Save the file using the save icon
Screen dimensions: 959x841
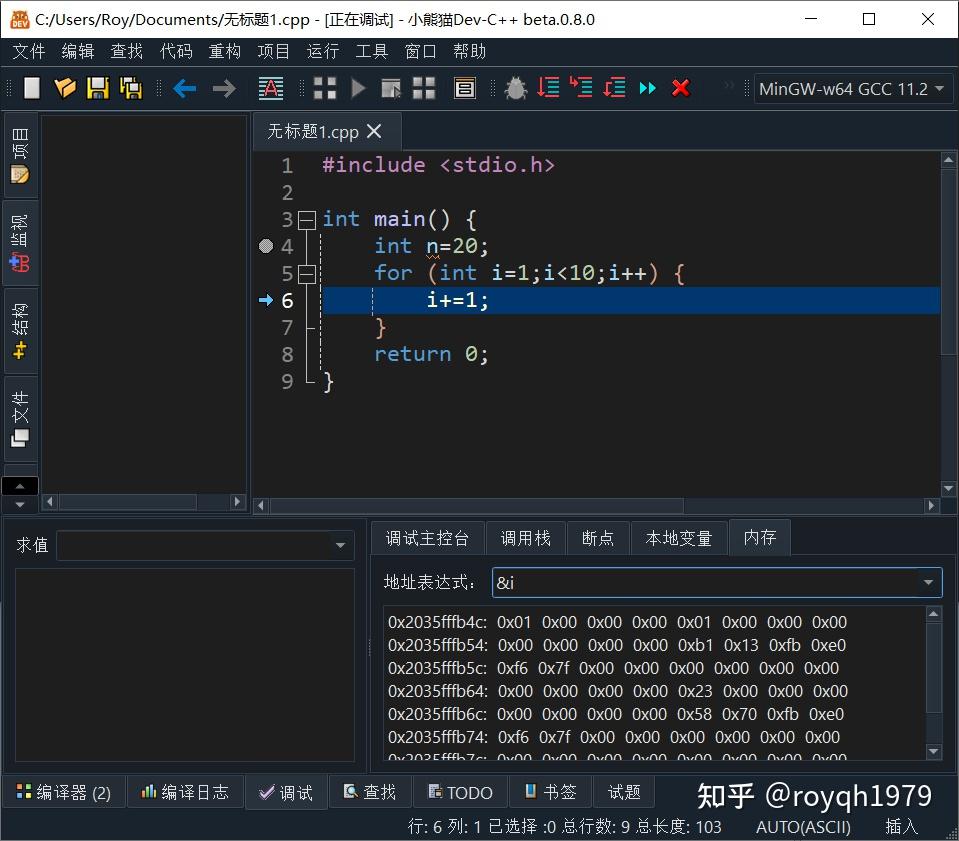97,88
